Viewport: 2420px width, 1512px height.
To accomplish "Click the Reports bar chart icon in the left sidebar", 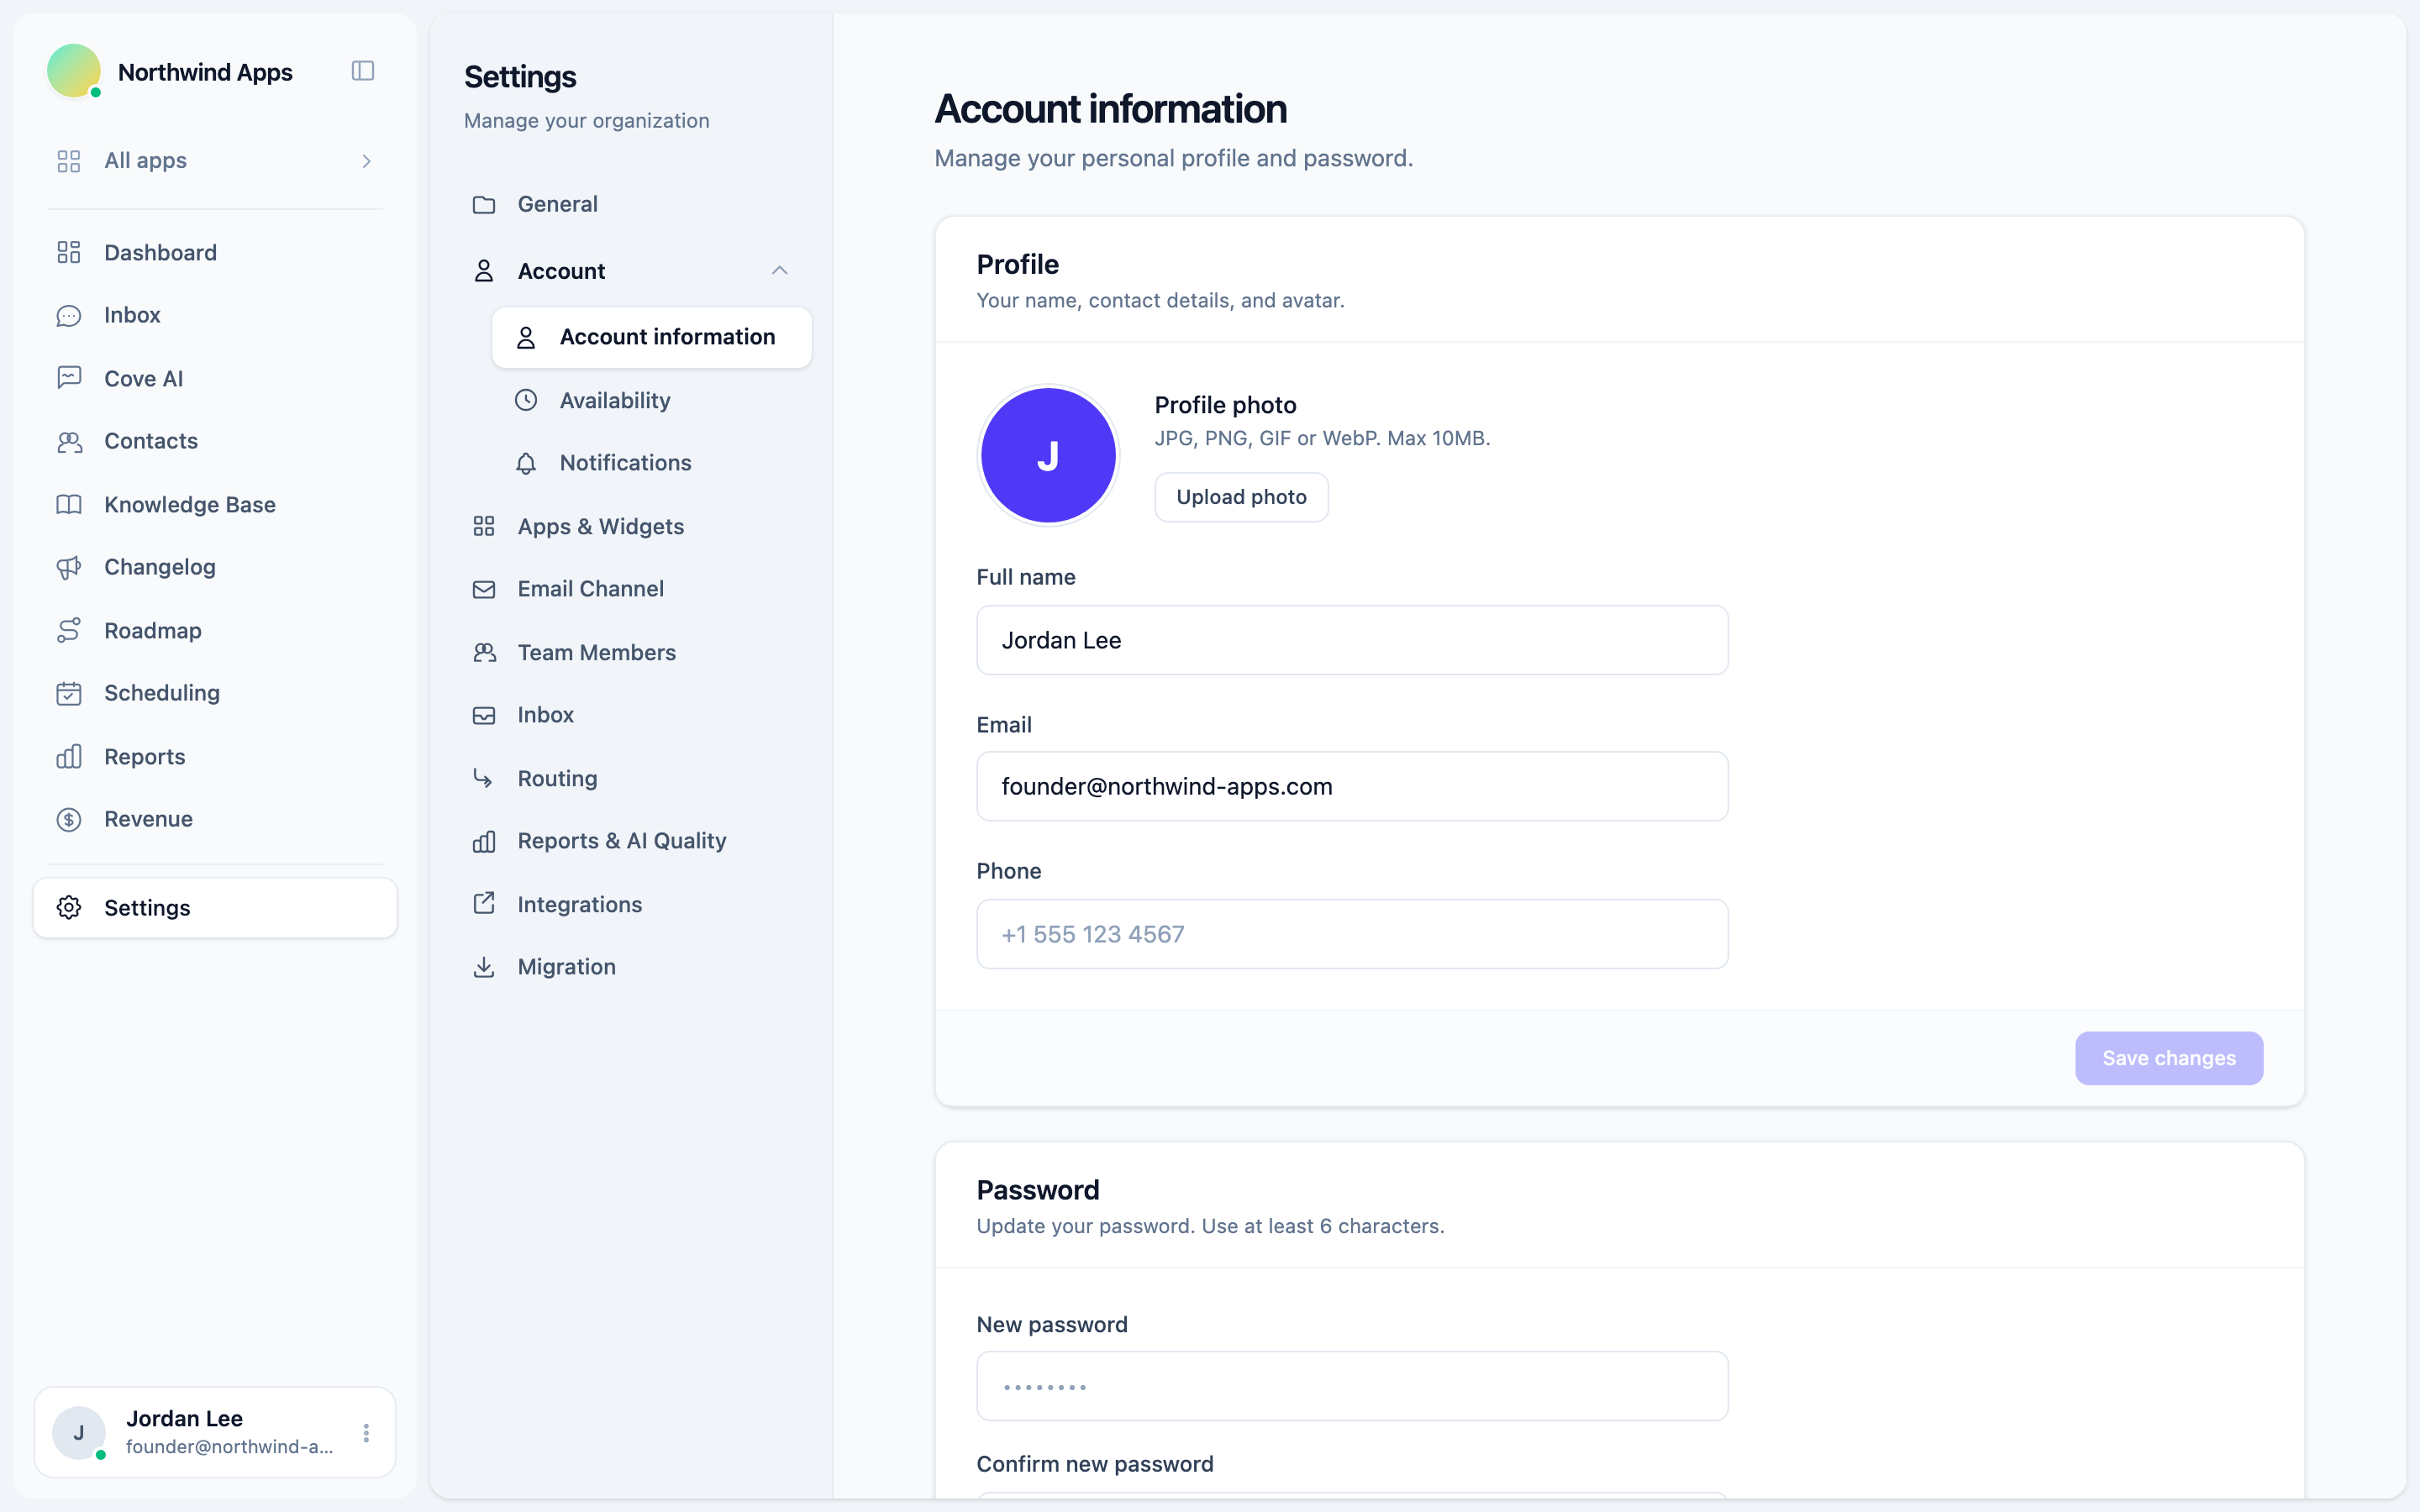I will point(69,756).
